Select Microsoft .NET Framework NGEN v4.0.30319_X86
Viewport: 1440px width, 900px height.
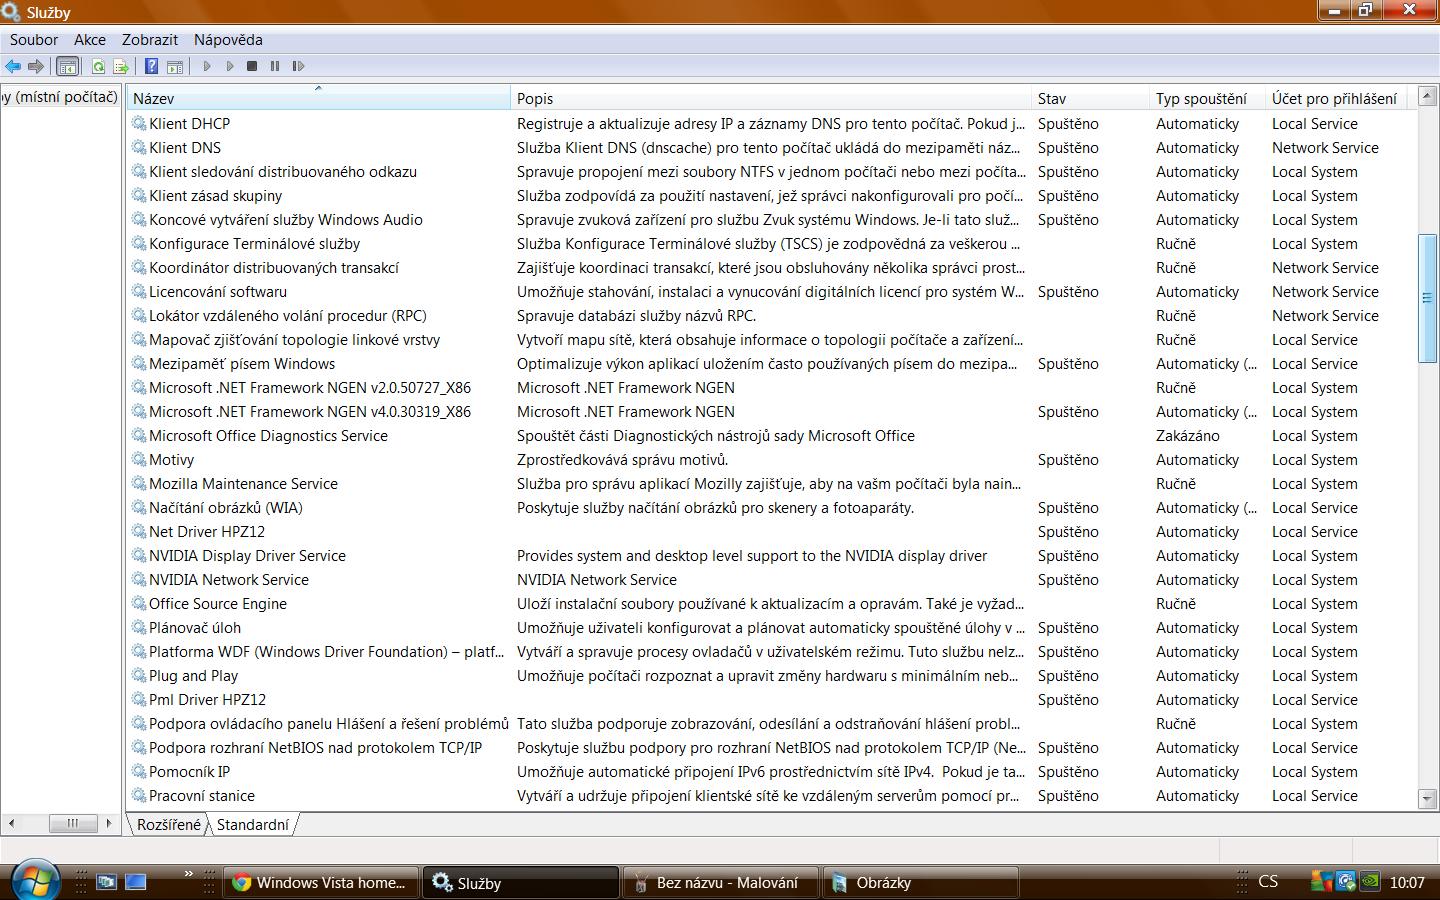[x=310, y=412]
